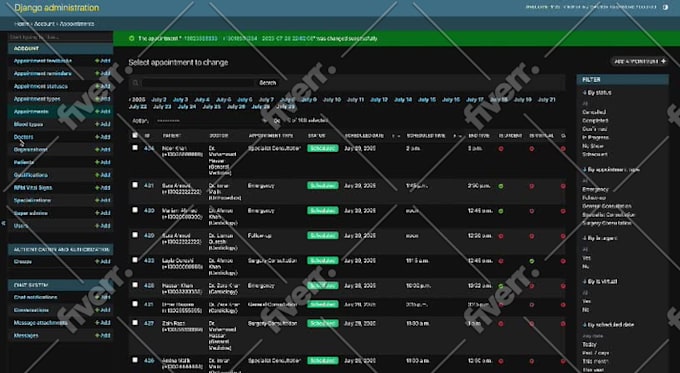Click the Add icon beside Conversations

pos(103,310)
